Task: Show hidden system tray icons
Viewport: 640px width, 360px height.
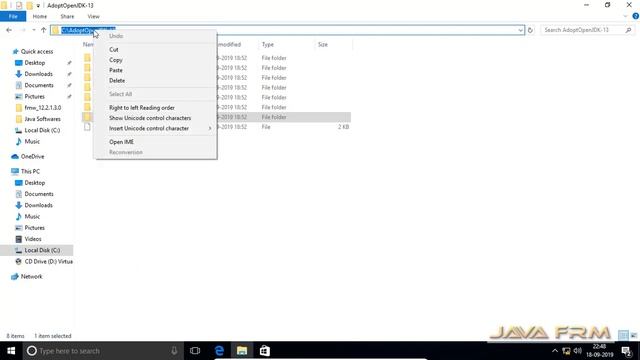Action: click(x=555, y=351)
